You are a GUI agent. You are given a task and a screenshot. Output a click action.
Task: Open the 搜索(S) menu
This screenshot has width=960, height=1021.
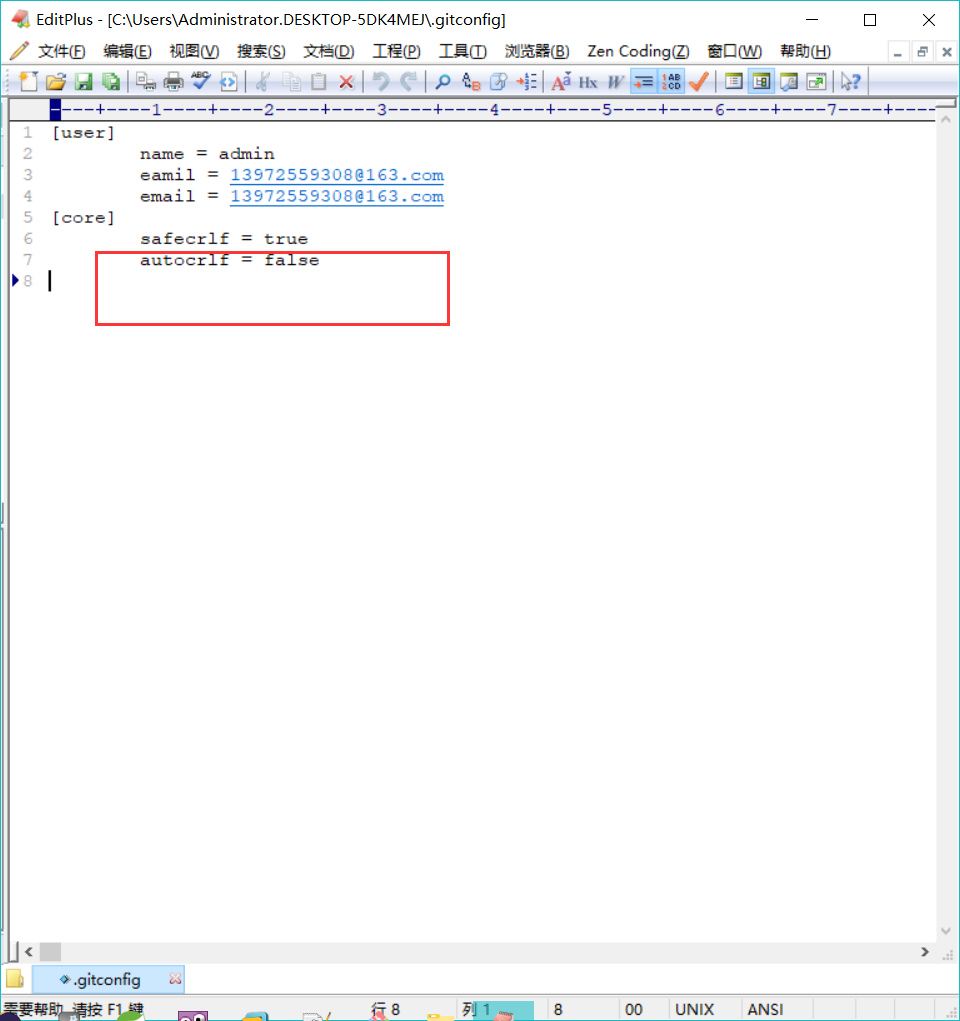click(x=261, y=51)
